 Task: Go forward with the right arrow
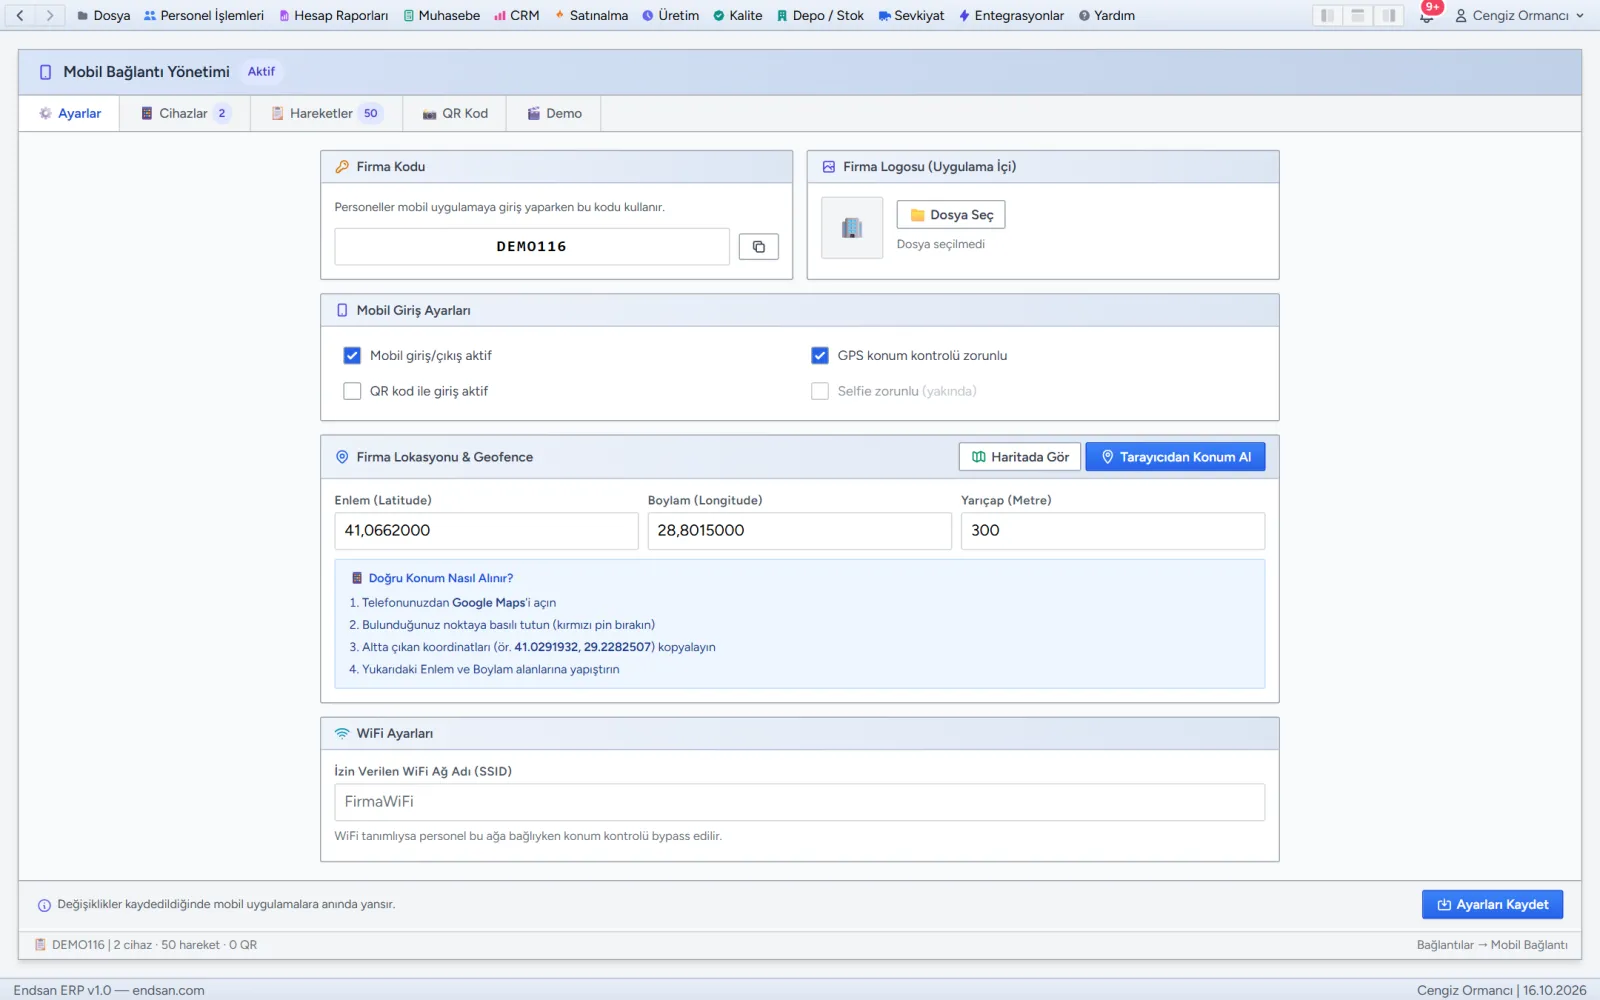point(49,15)
